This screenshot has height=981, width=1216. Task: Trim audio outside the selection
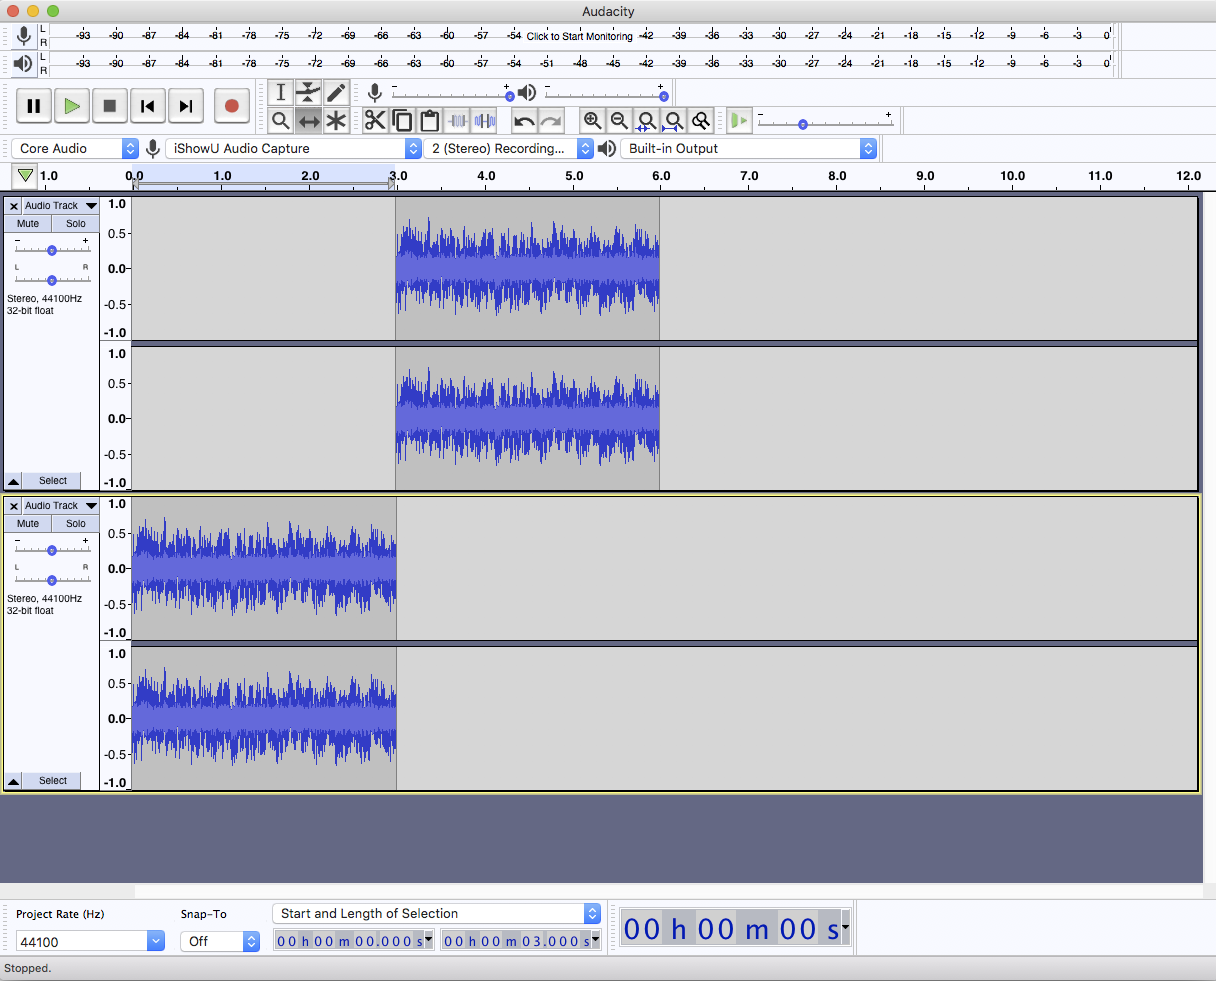pyautogui.click(x=459, y=120)
